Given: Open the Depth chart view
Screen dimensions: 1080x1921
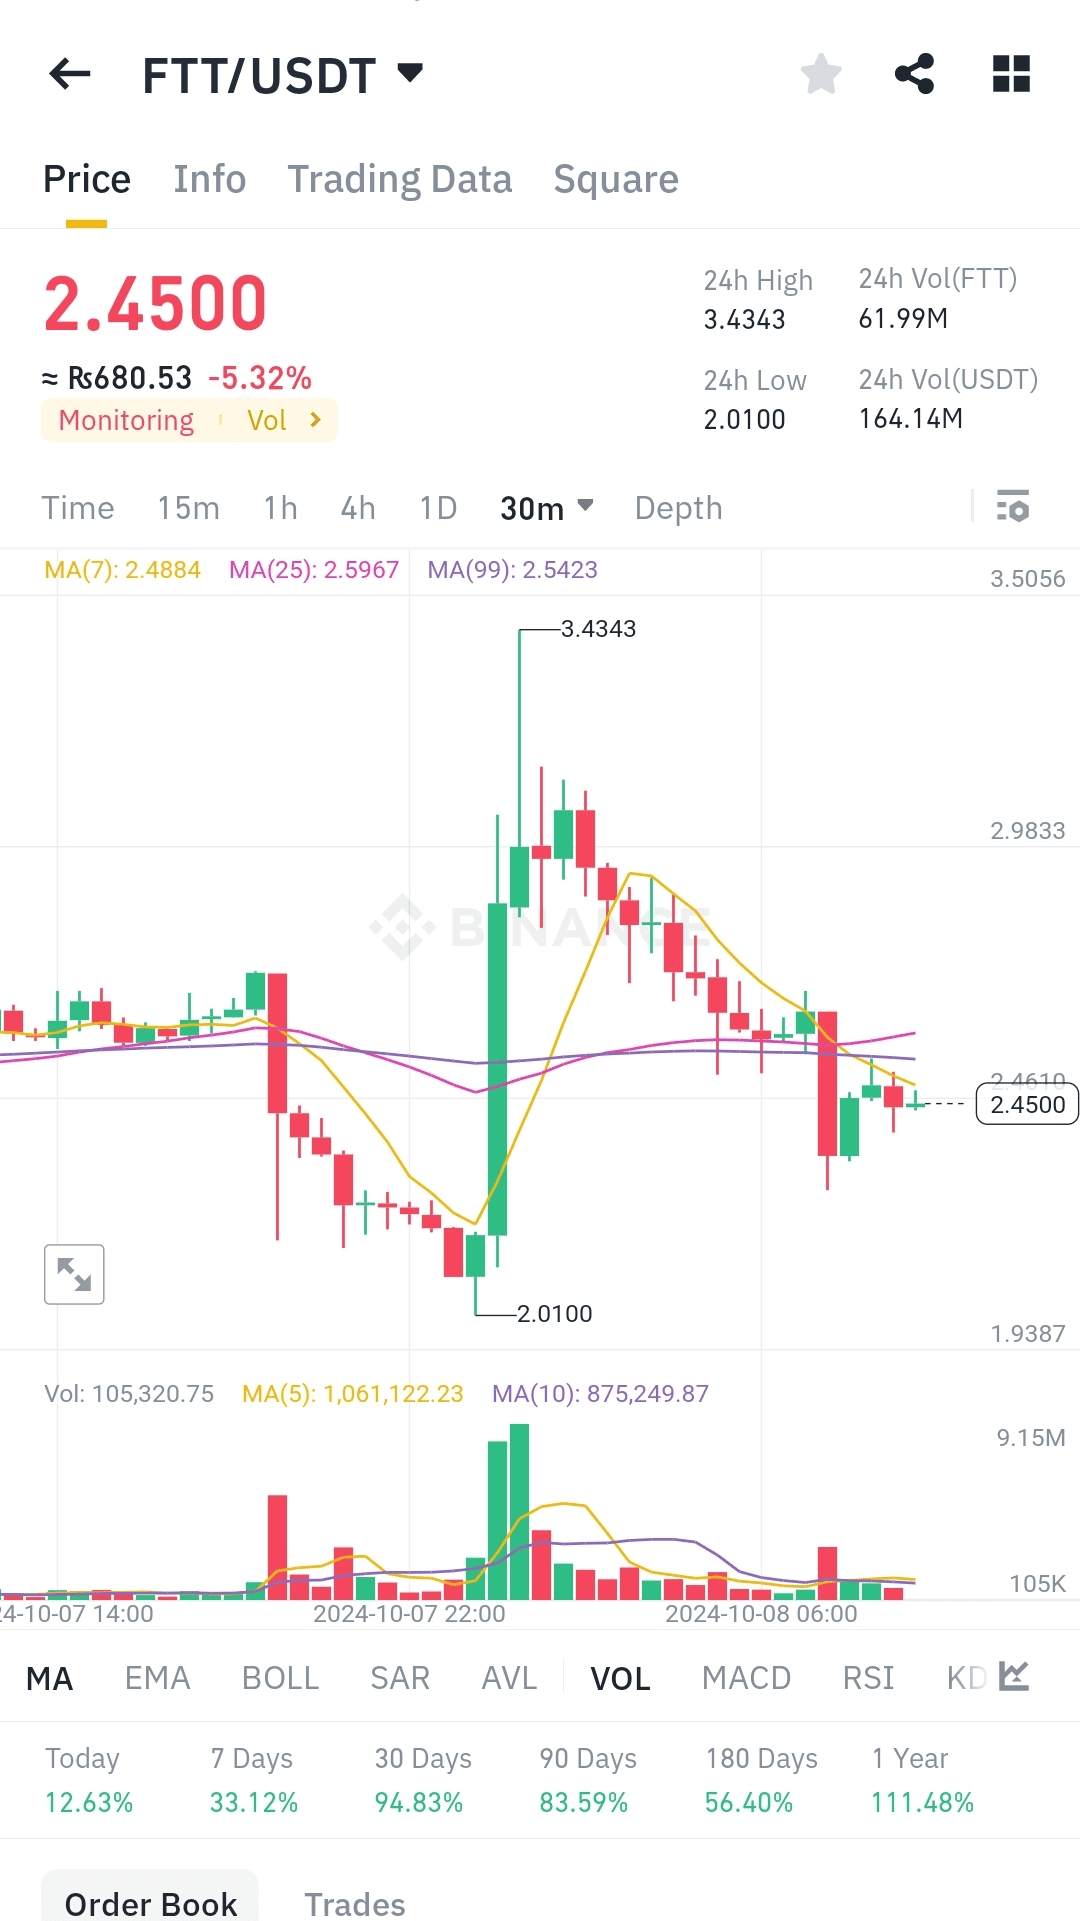Looking at the screenshot, I should click(678, 508).
